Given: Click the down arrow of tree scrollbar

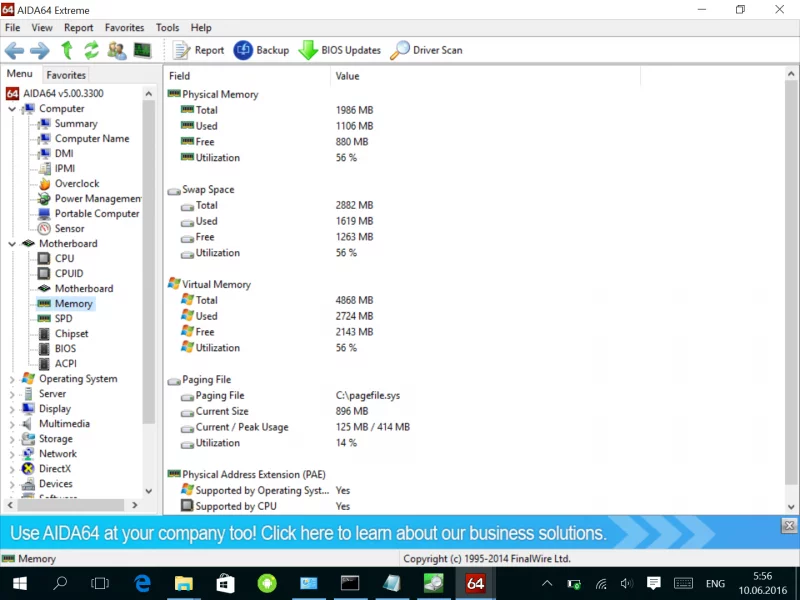Looking at the screenshot, I should coord(148,491).
